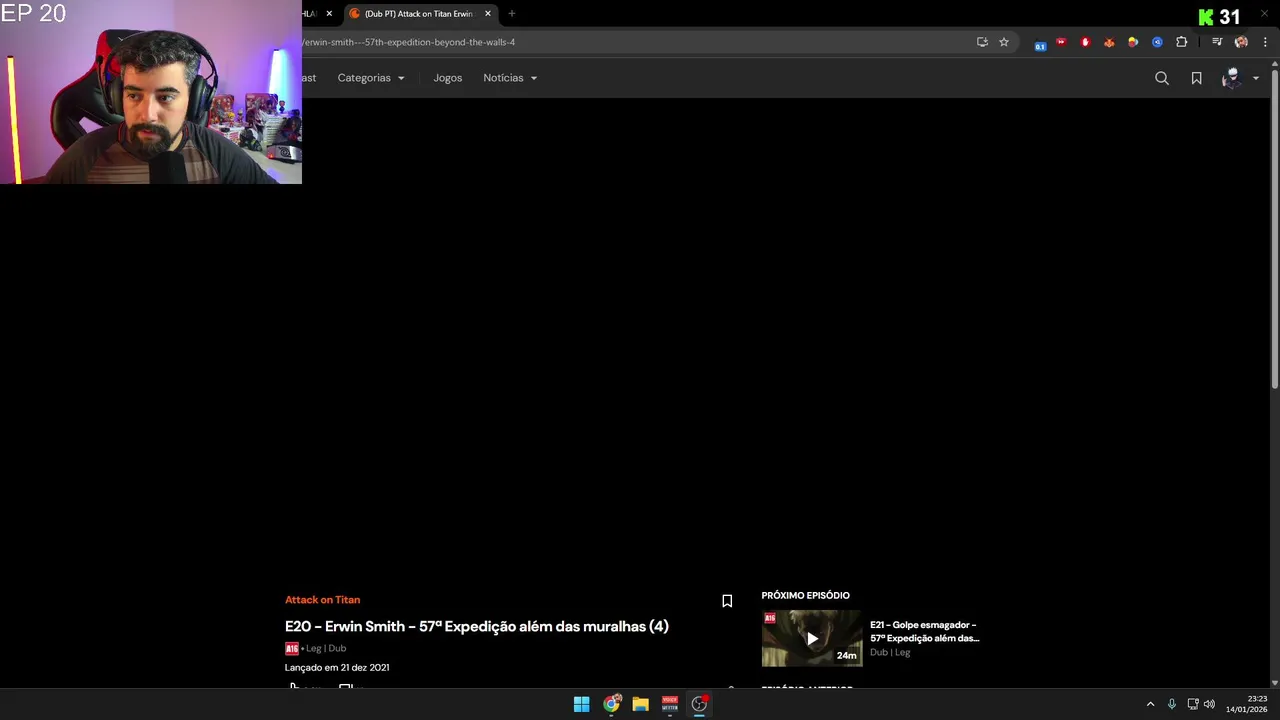The width and height of the screenshot is (1280, 720).
Task: Open the orange fox extension icon
Action: (1109, 42)
